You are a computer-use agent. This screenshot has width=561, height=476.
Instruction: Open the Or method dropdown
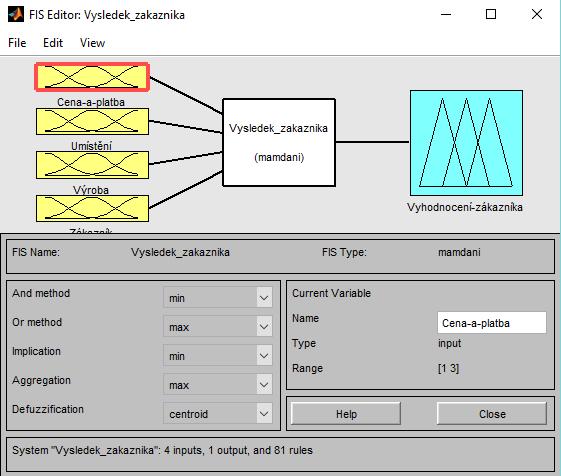coord(218,327)
